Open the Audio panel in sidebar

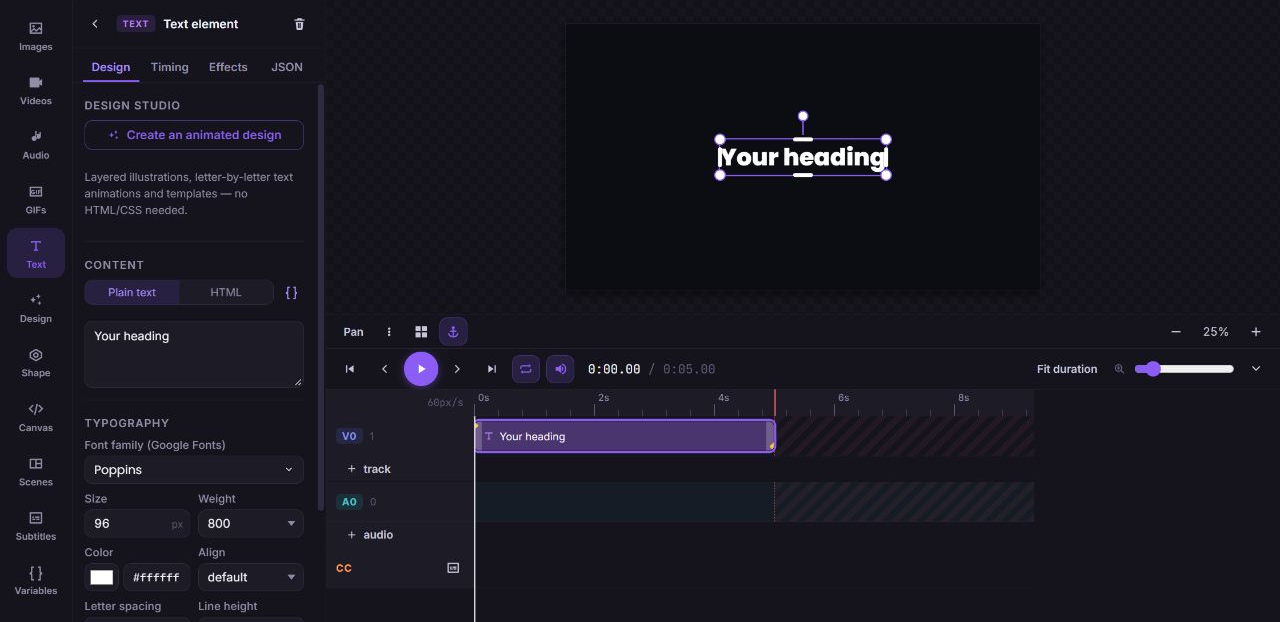click(36, 145)
